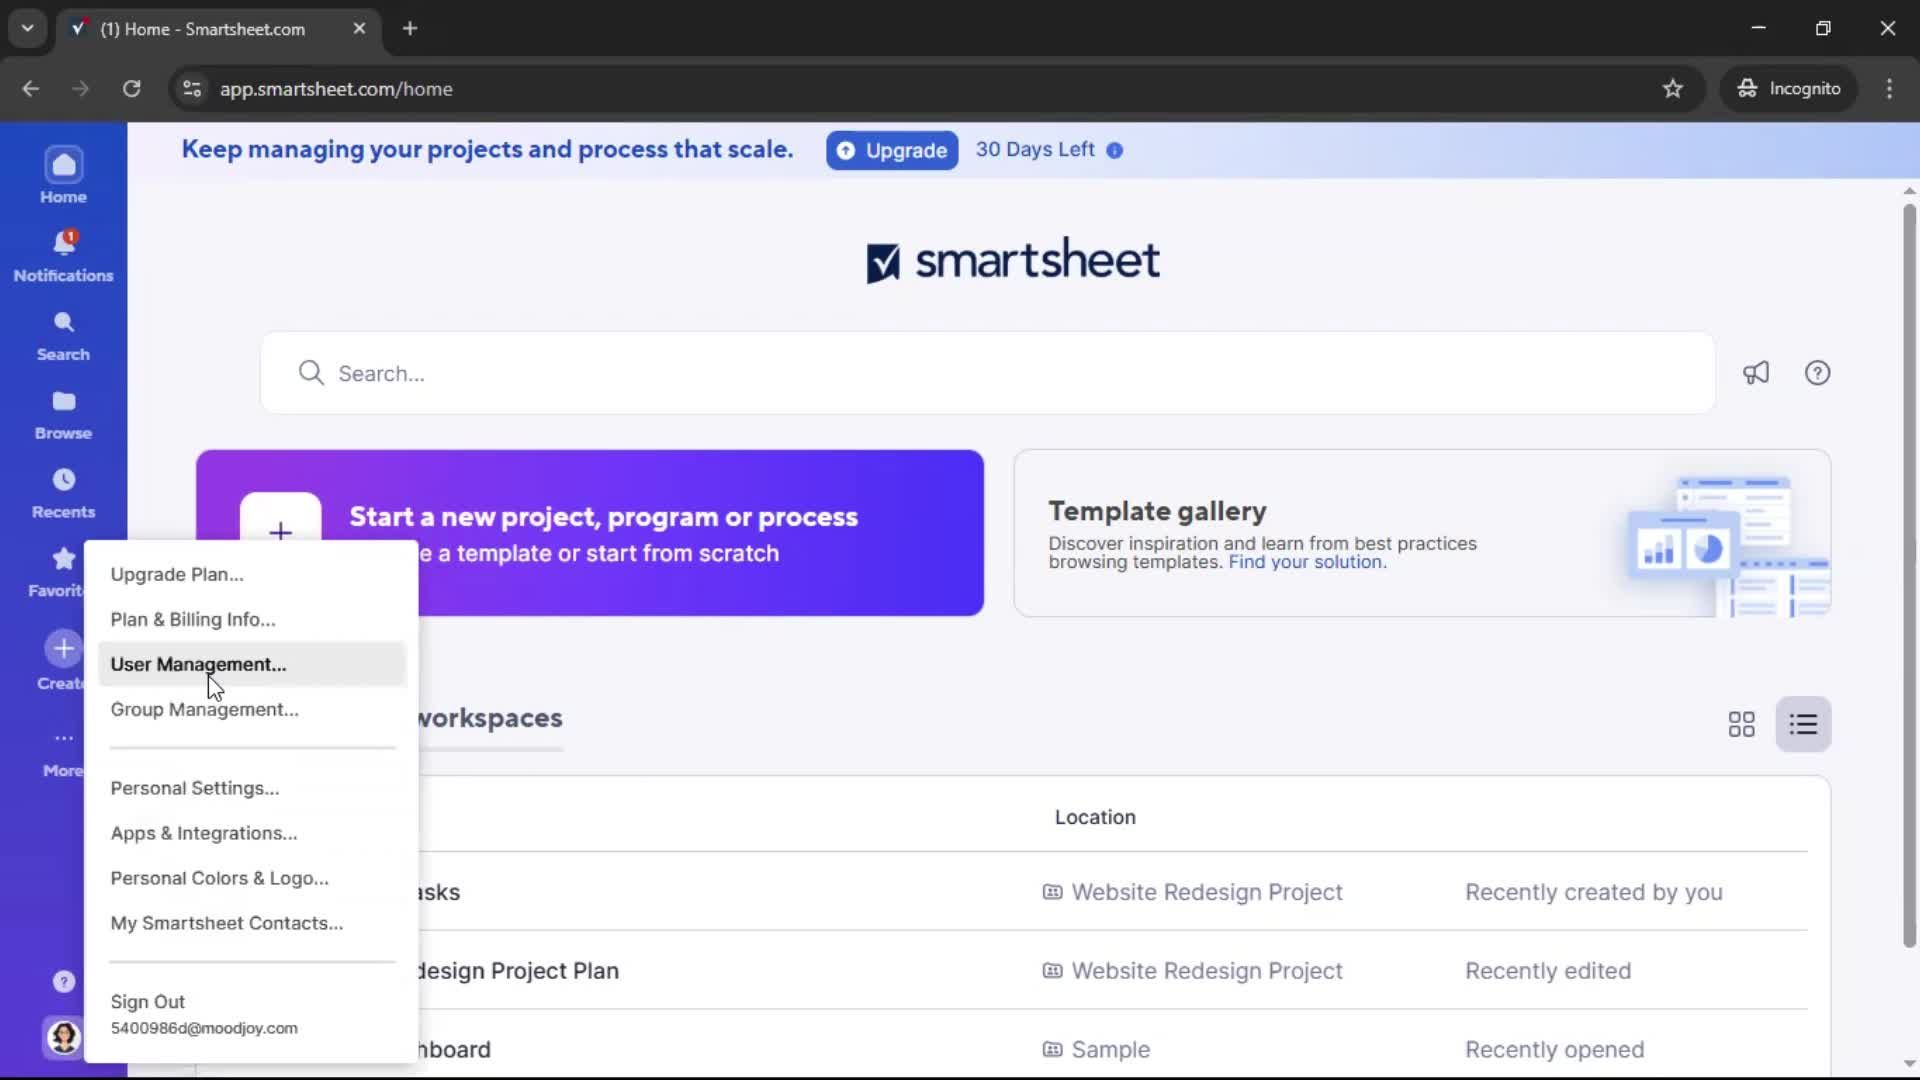
Task: Click the vertical page scrollbar
Action: point(1909,575)
